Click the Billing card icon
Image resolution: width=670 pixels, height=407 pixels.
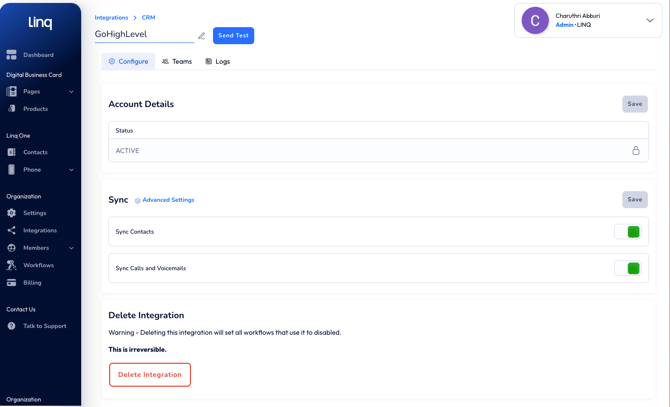click(12, 283)
